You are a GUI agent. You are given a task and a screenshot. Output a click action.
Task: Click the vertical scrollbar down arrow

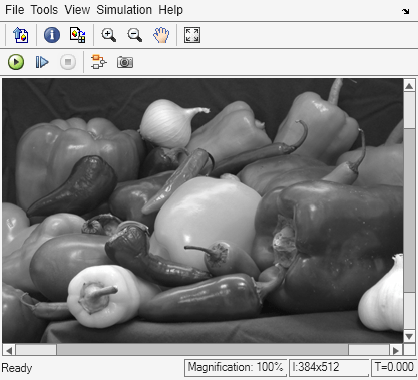pos(409,336)
